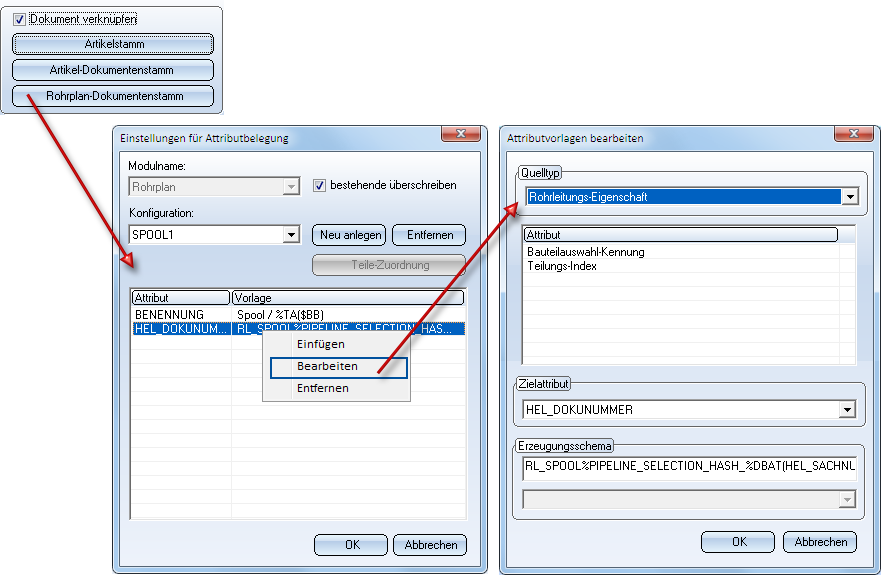Click the Artikelstamm button
The image size is (881, 575).
pos(113,44)
